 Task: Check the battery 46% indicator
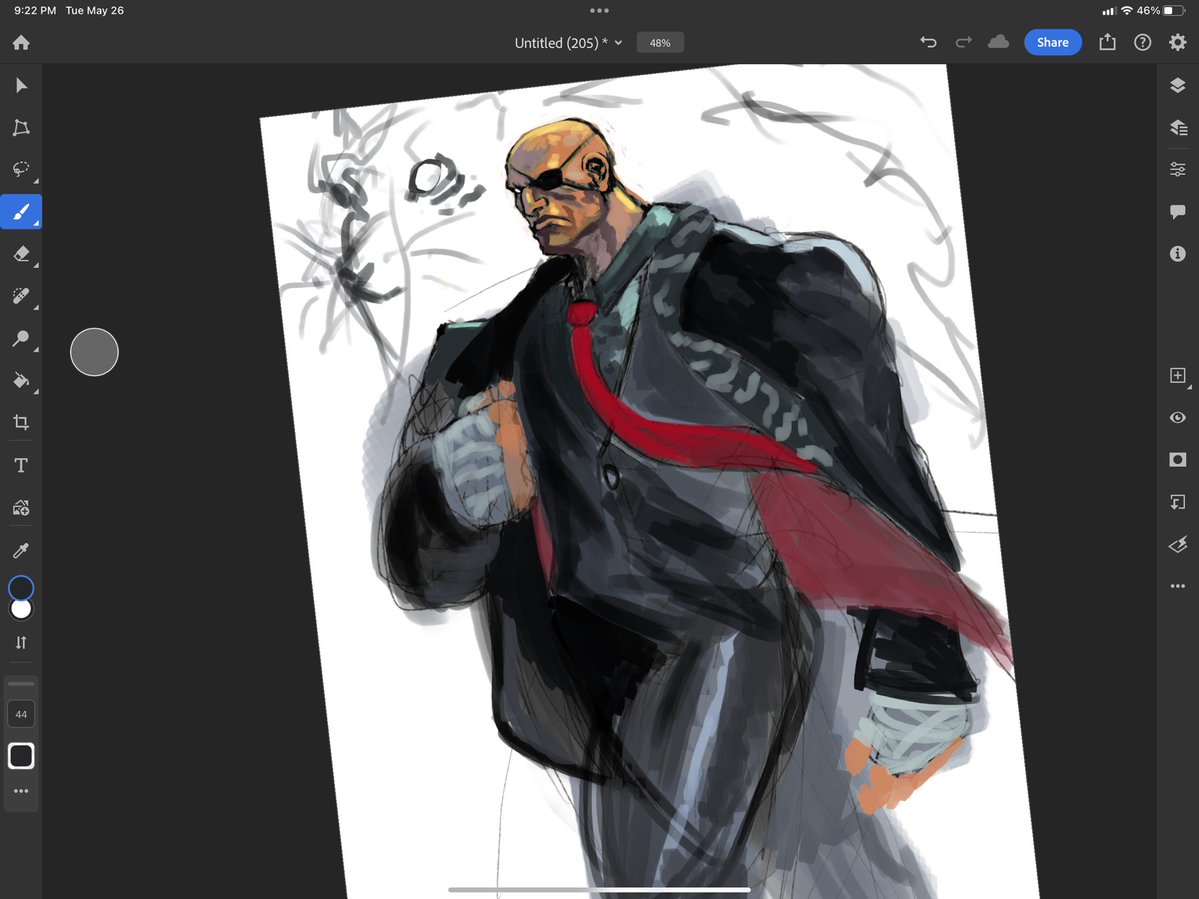click(1159, 11)
